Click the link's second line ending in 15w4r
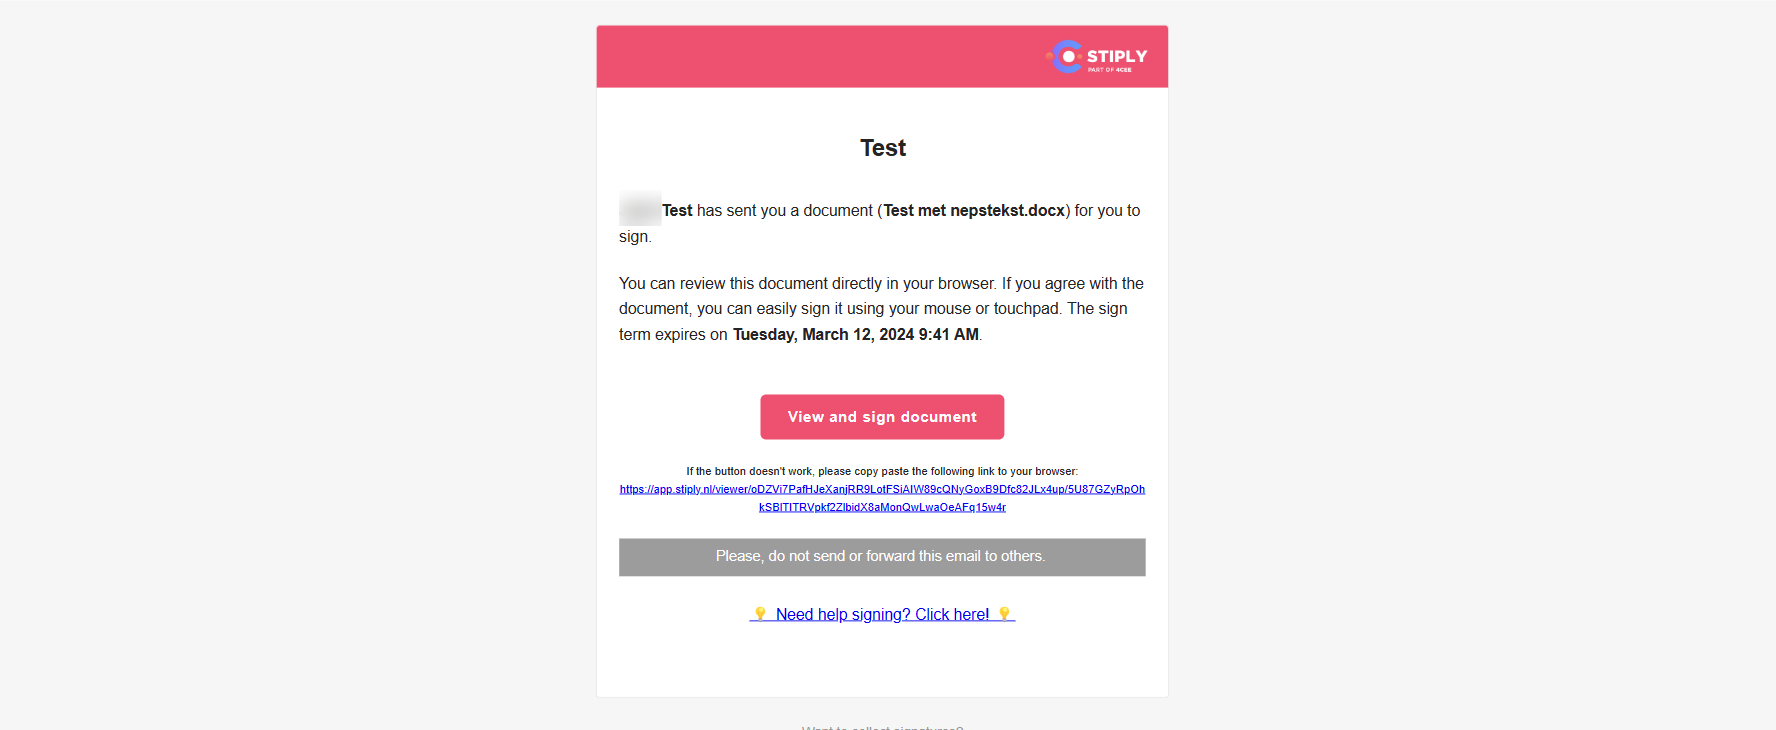 (x=882, y=507)
